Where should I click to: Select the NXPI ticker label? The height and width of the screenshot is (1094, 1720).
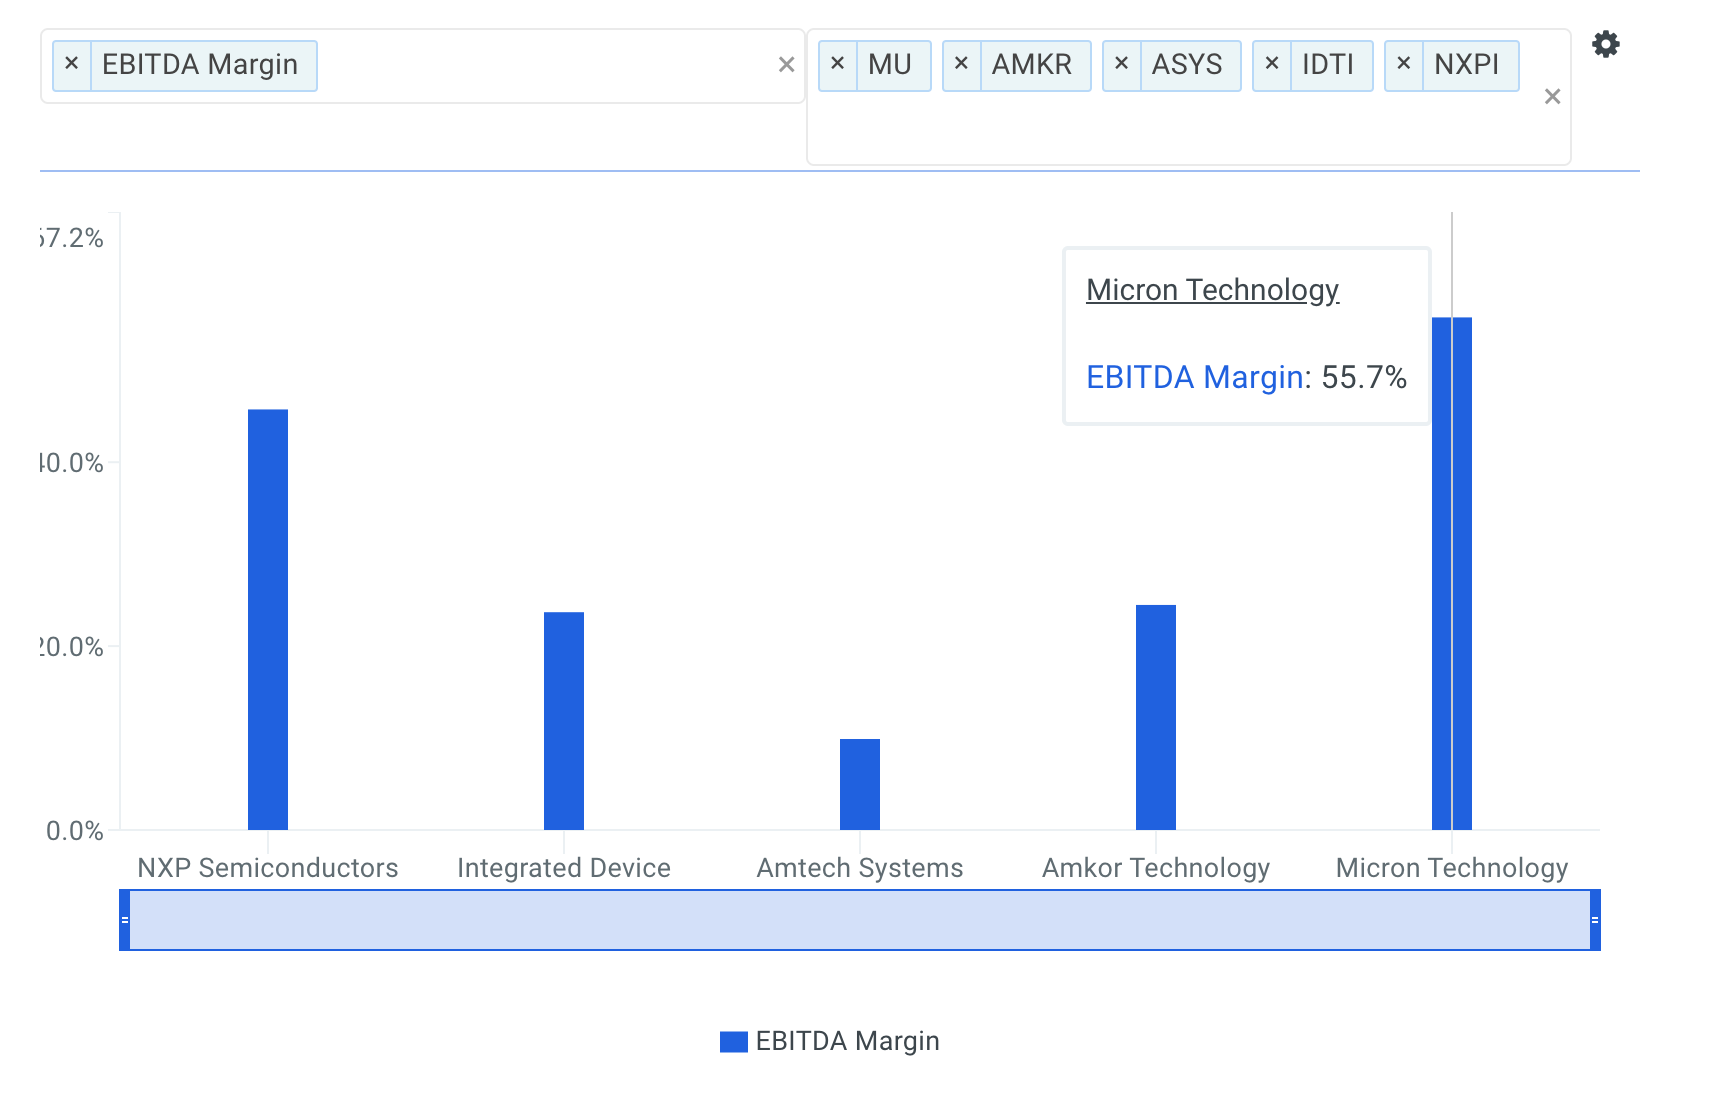[x=1467, y=65]
